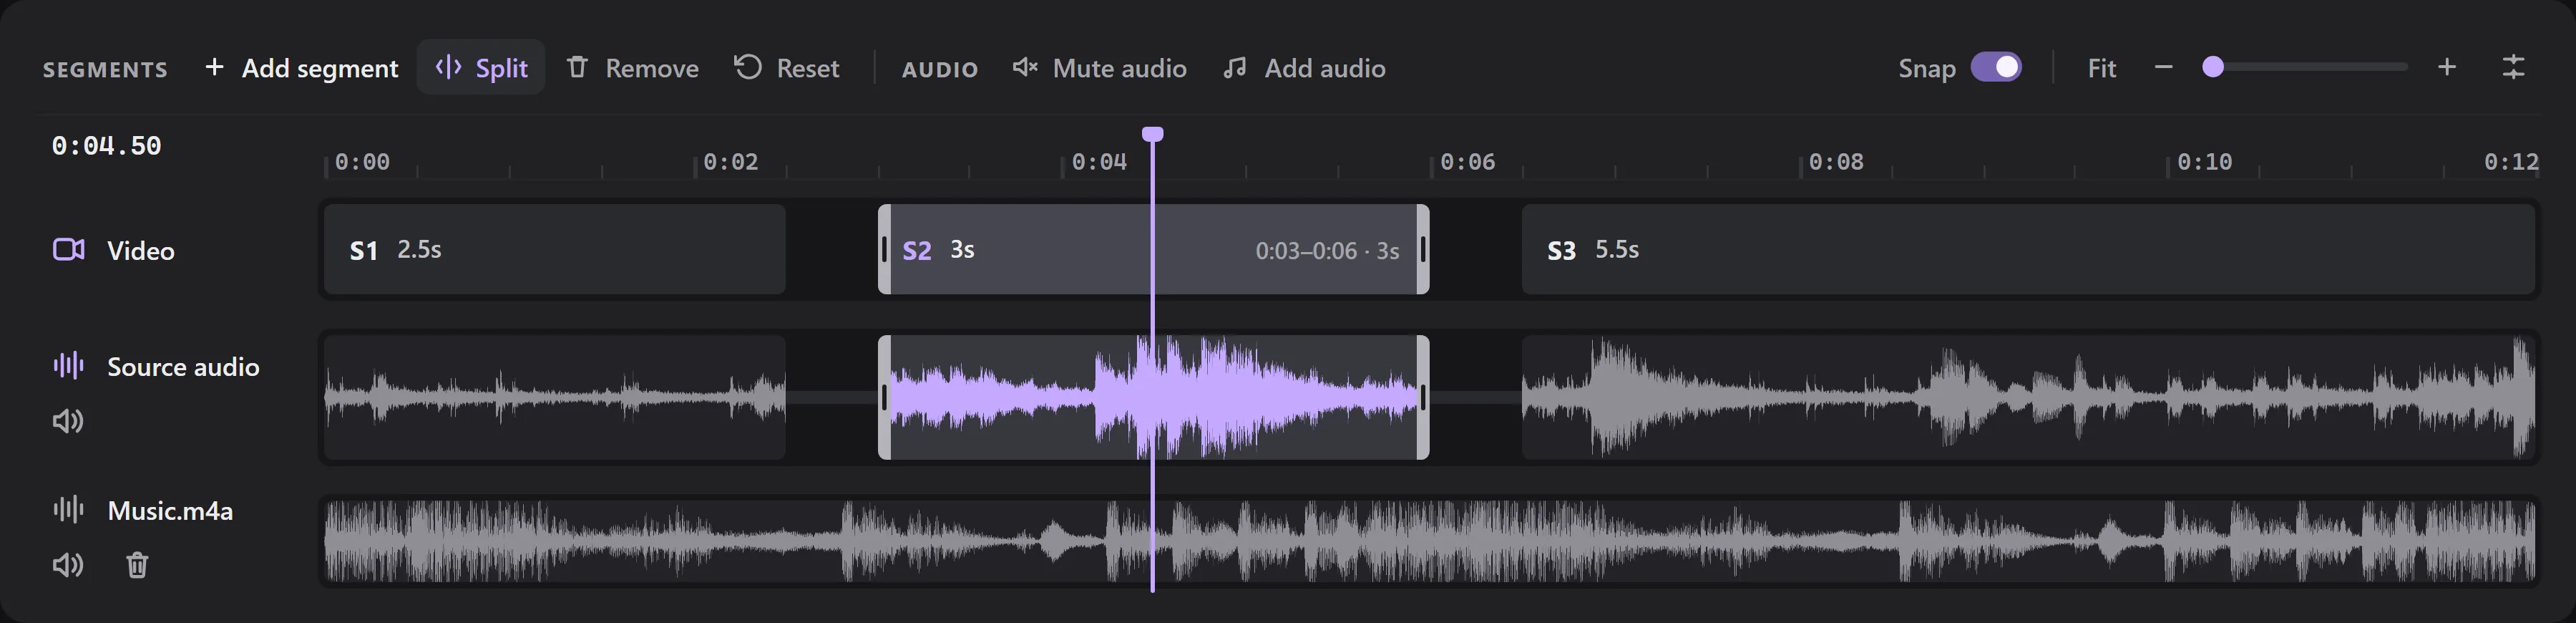Click the circular arrow Reset icon
2576x623 pixels.
pos(748,67)
